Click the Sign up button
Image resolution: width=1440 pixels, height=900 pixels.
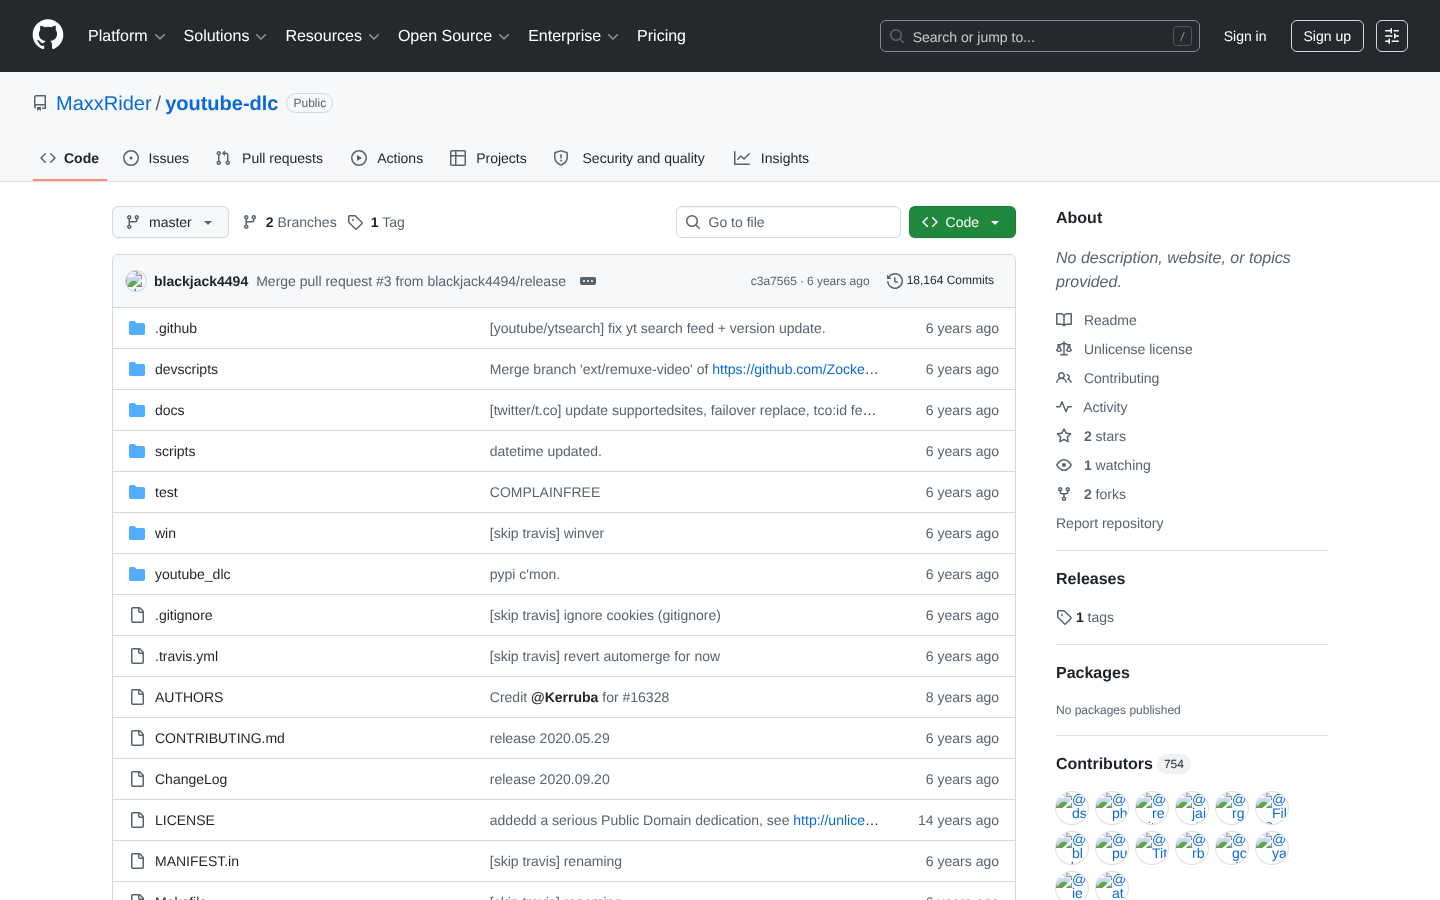click(1327, 36)
